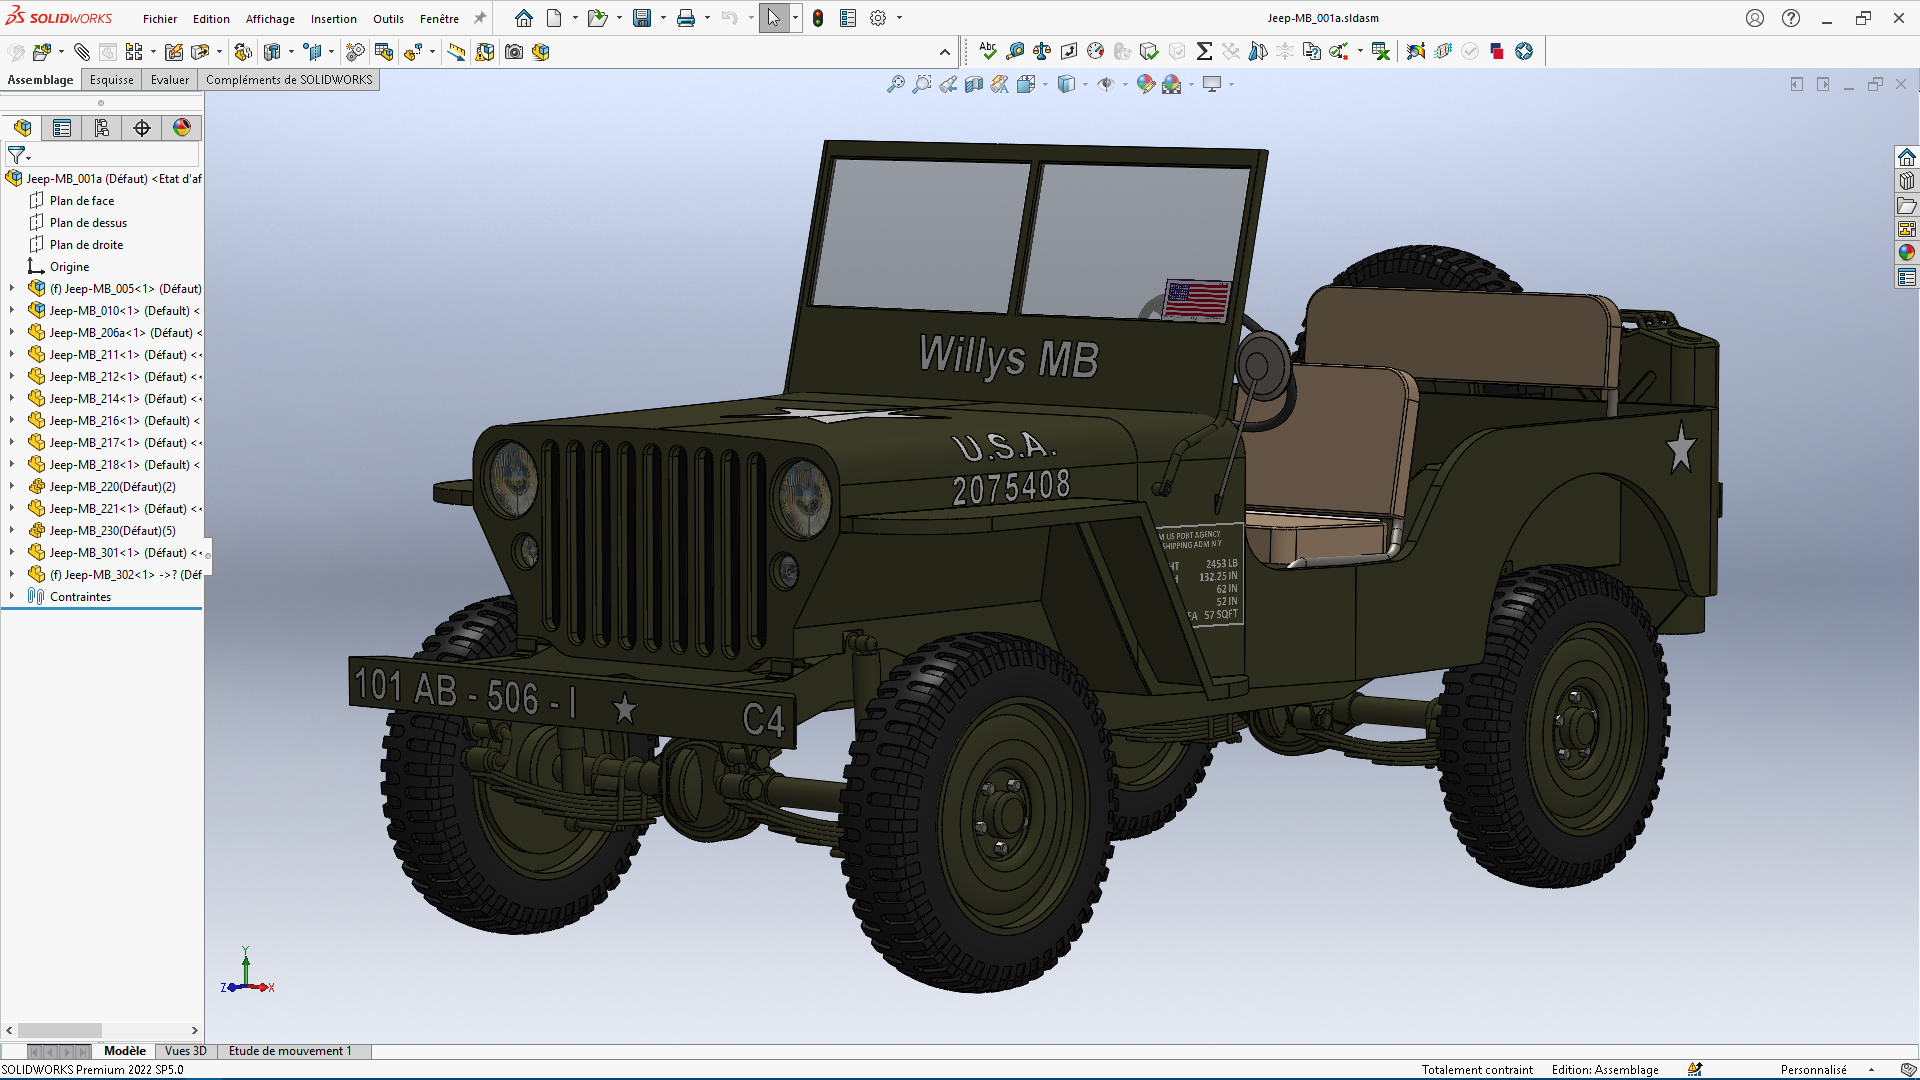
Task: Activate Zoom to Area tool
Action: (x=922, y=85)
